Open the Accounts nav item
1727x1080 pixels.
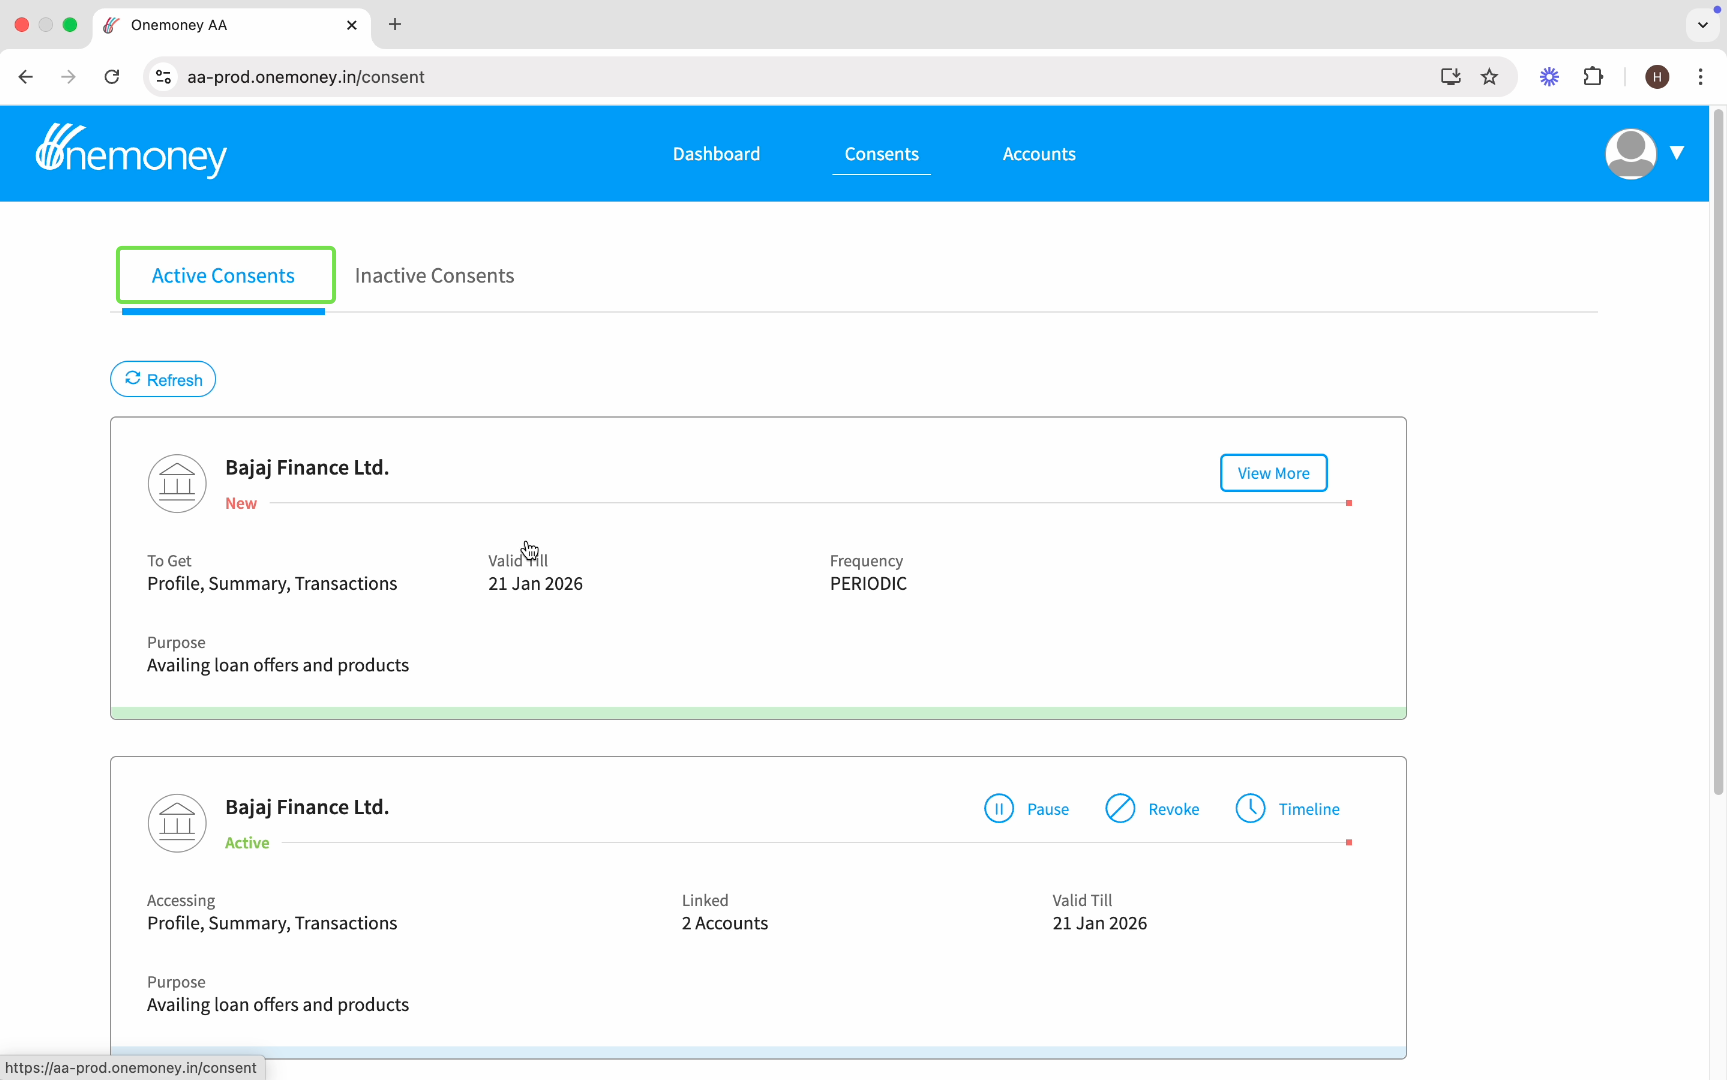pyautogui.click(x=1039, y=154)
